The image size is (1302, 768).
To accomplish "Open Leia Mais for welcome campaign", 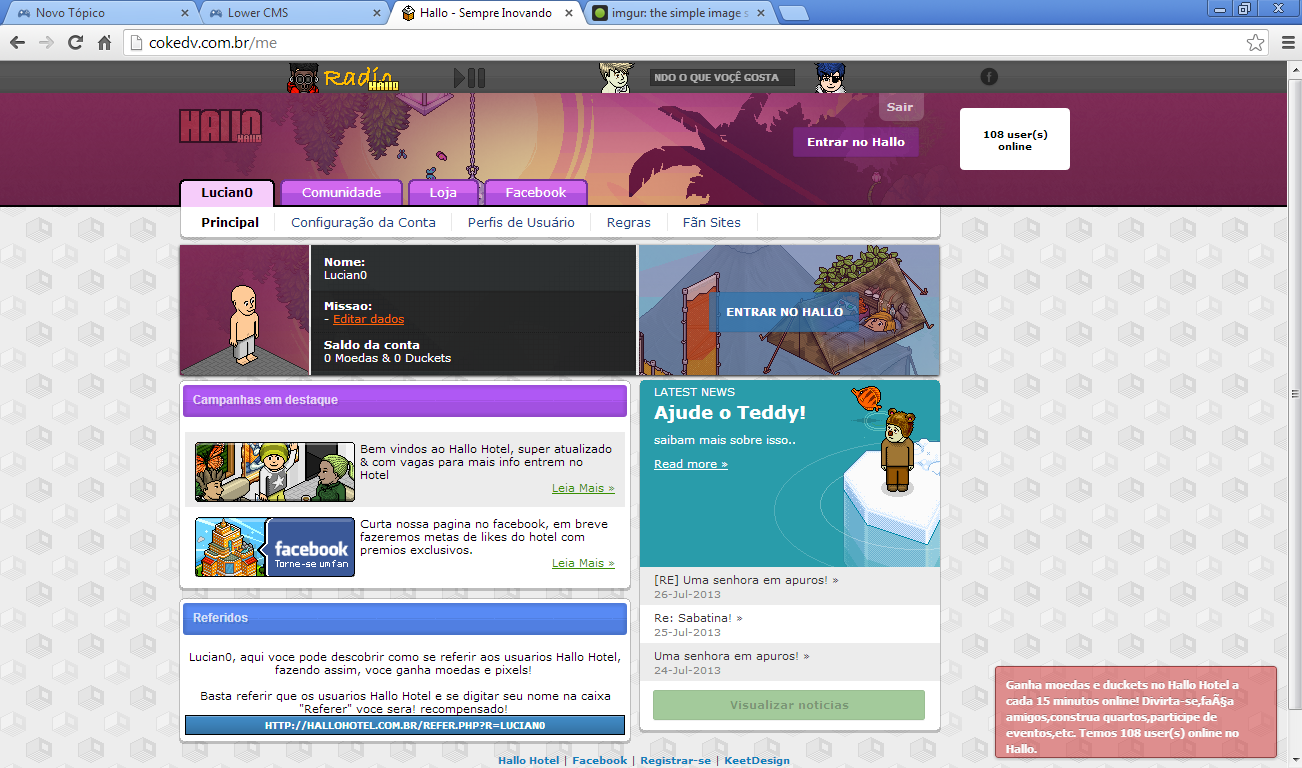I will pos(583,488).
